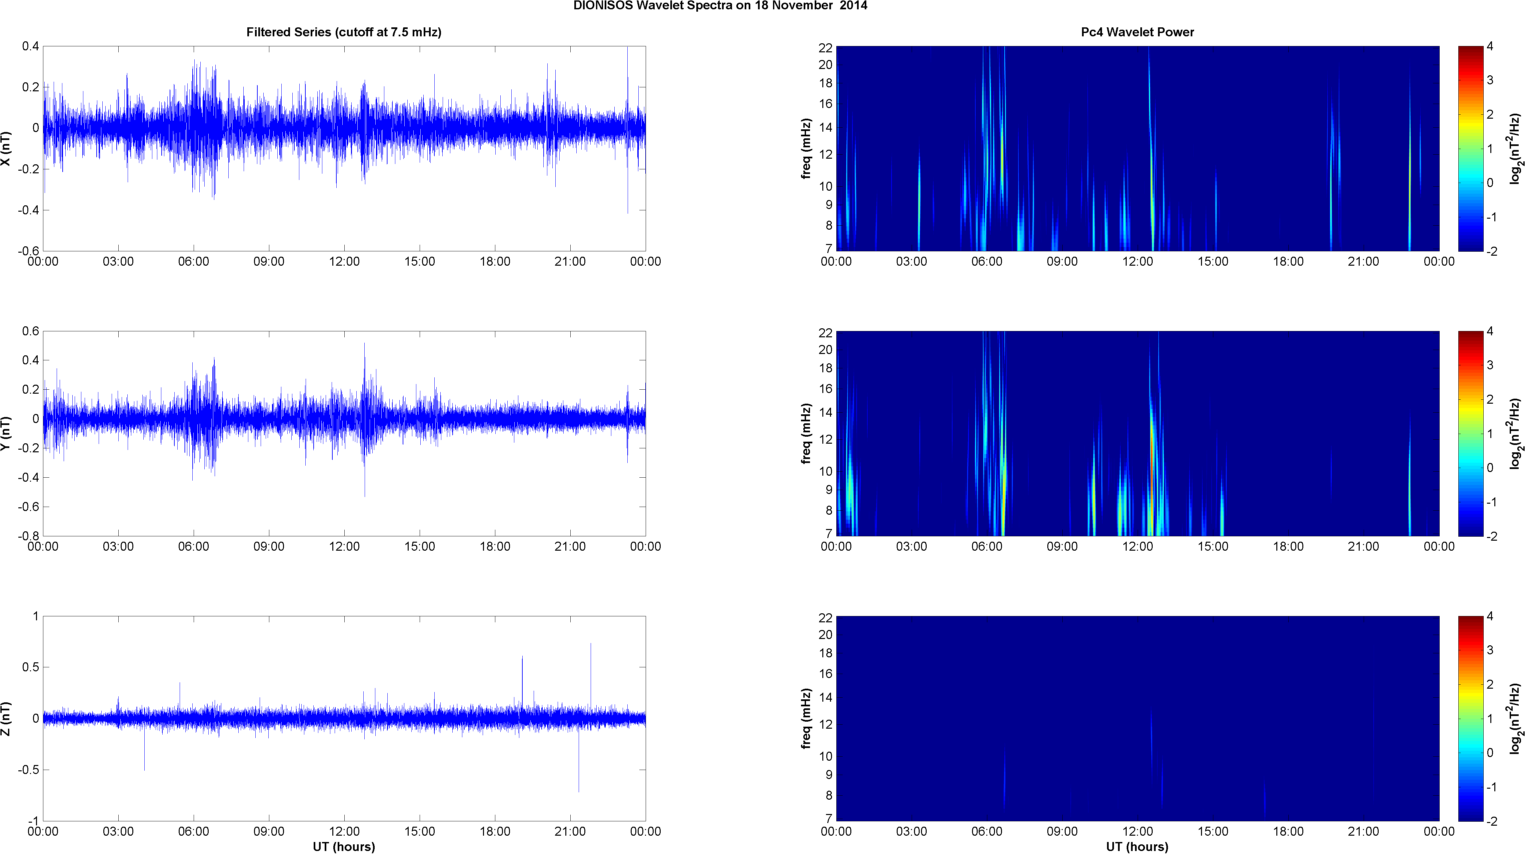Image resolution: width=1525 pixels, height=854 pixels.
Task: Select the X component filtered time series plot
Action: tap(344, 149)
